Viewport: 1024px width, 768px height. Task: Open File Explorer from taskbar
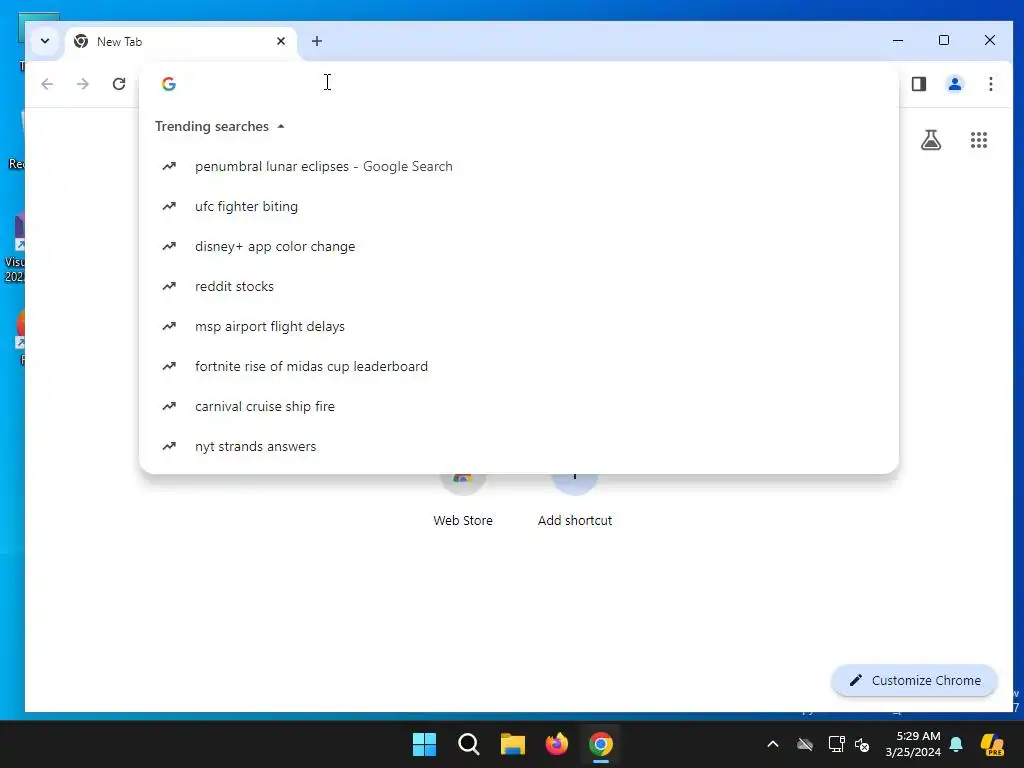point(513,744)
